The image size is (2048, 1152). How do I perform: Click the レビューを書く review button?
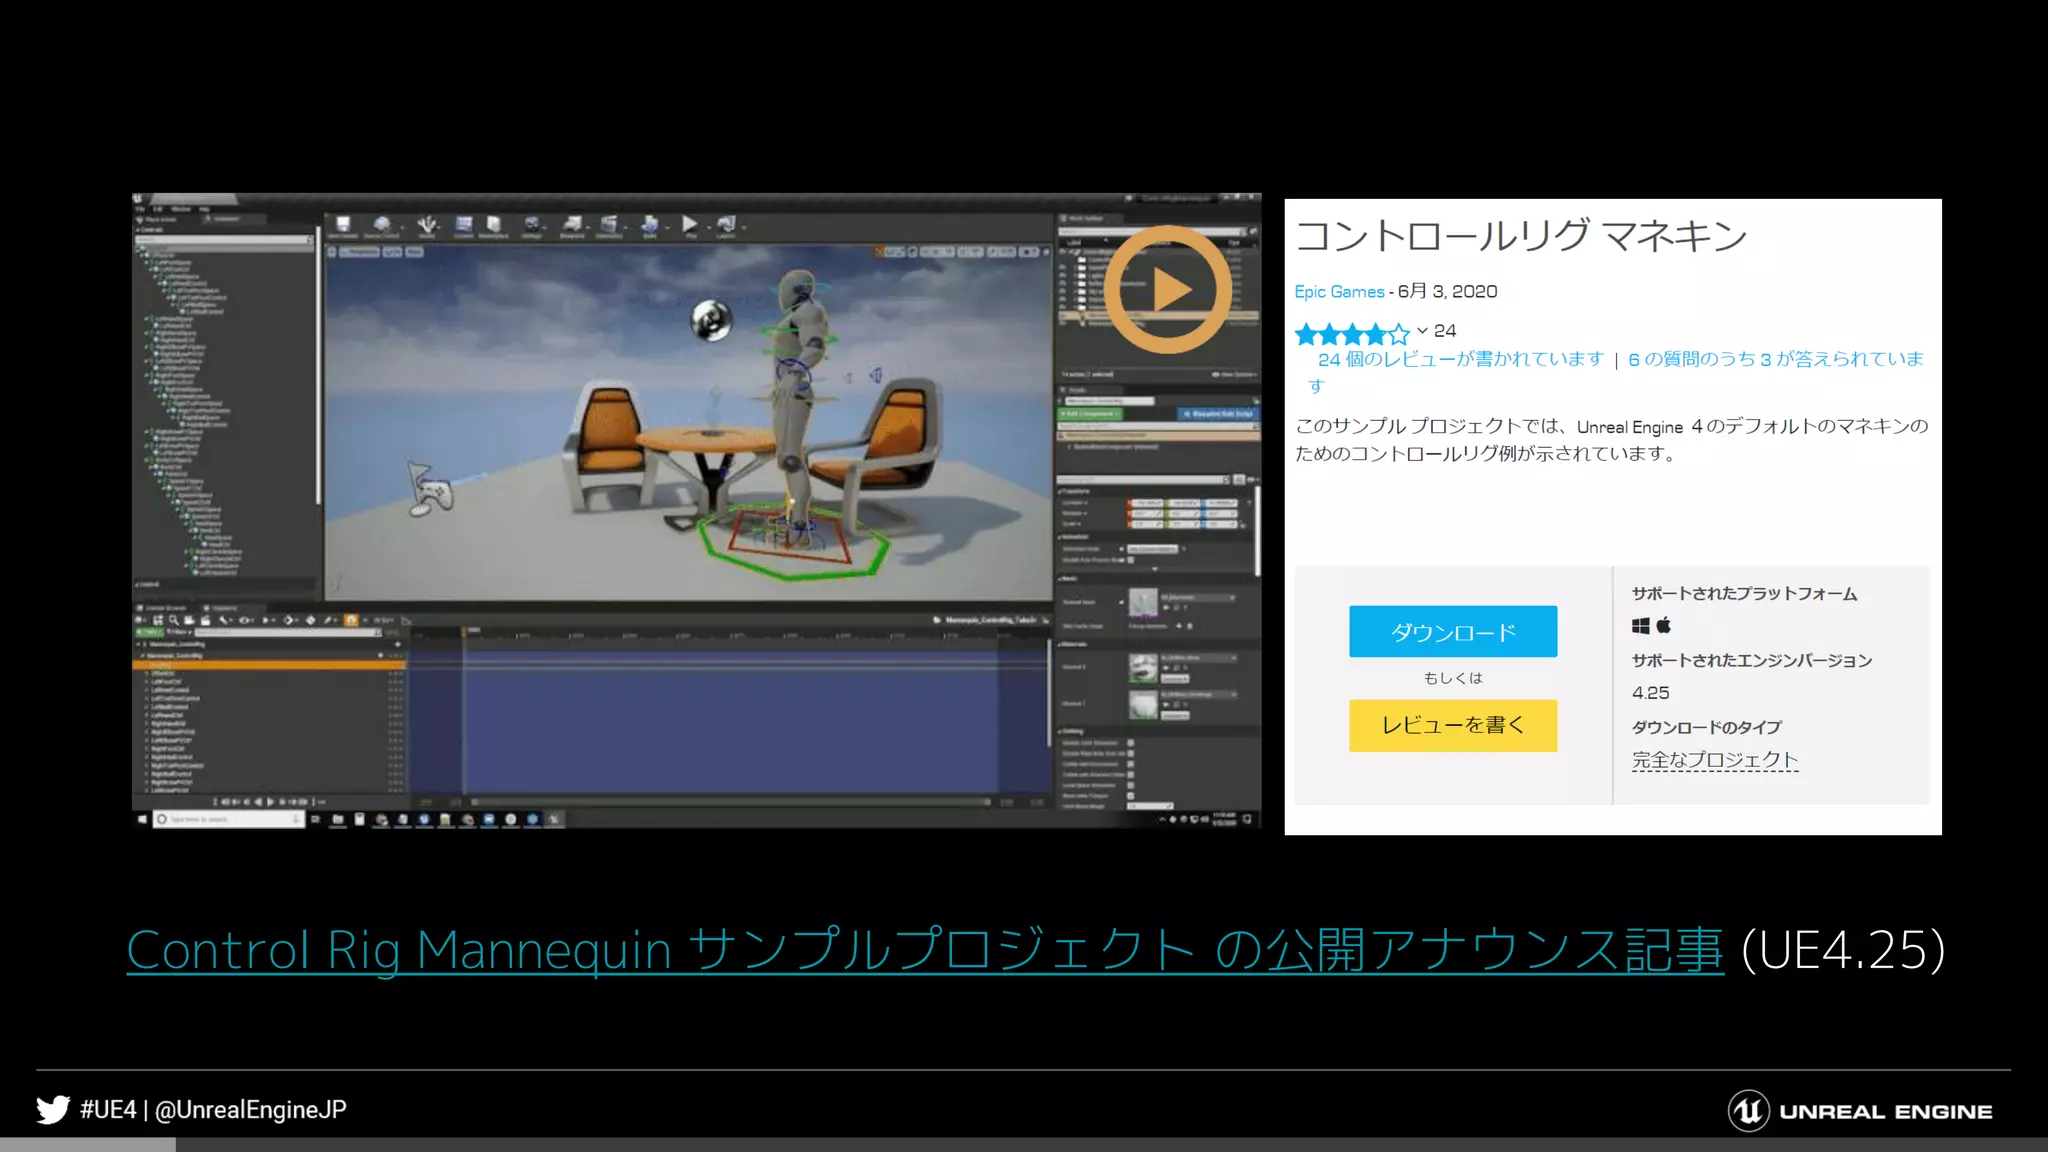[1453, 725]
